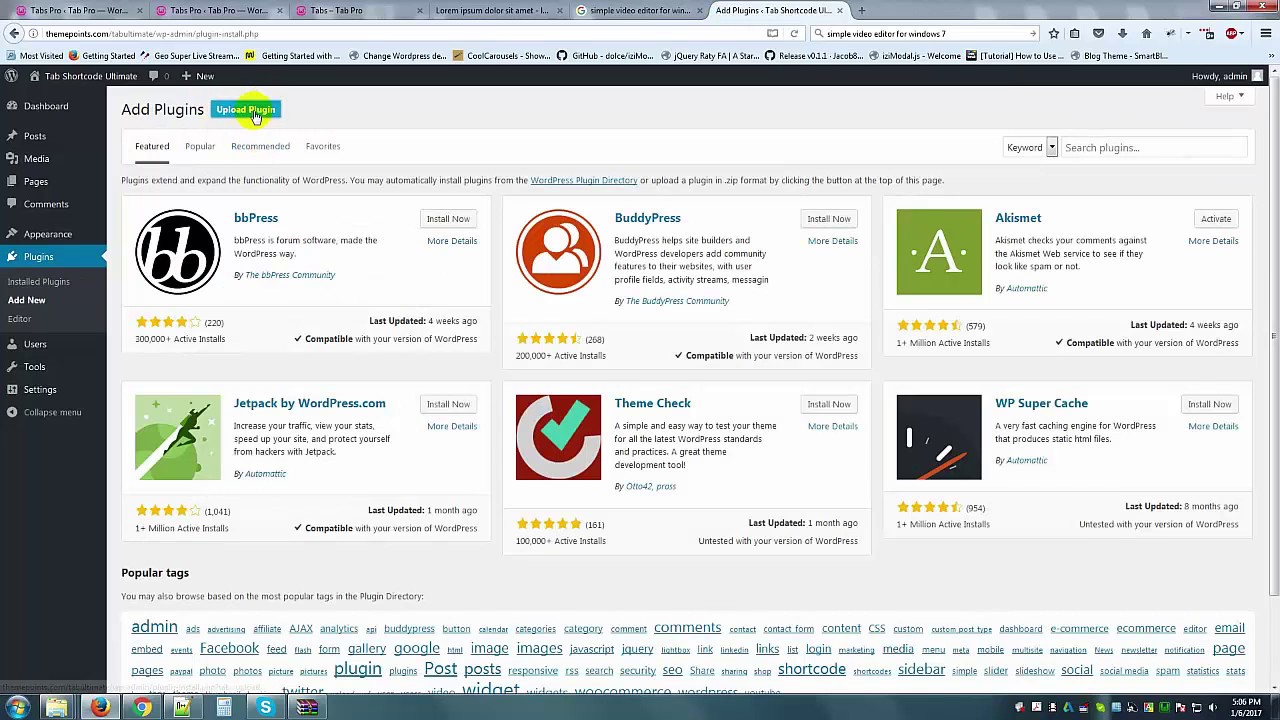Click the WP Super Cache gauge icon

click(x=939, y=438)
